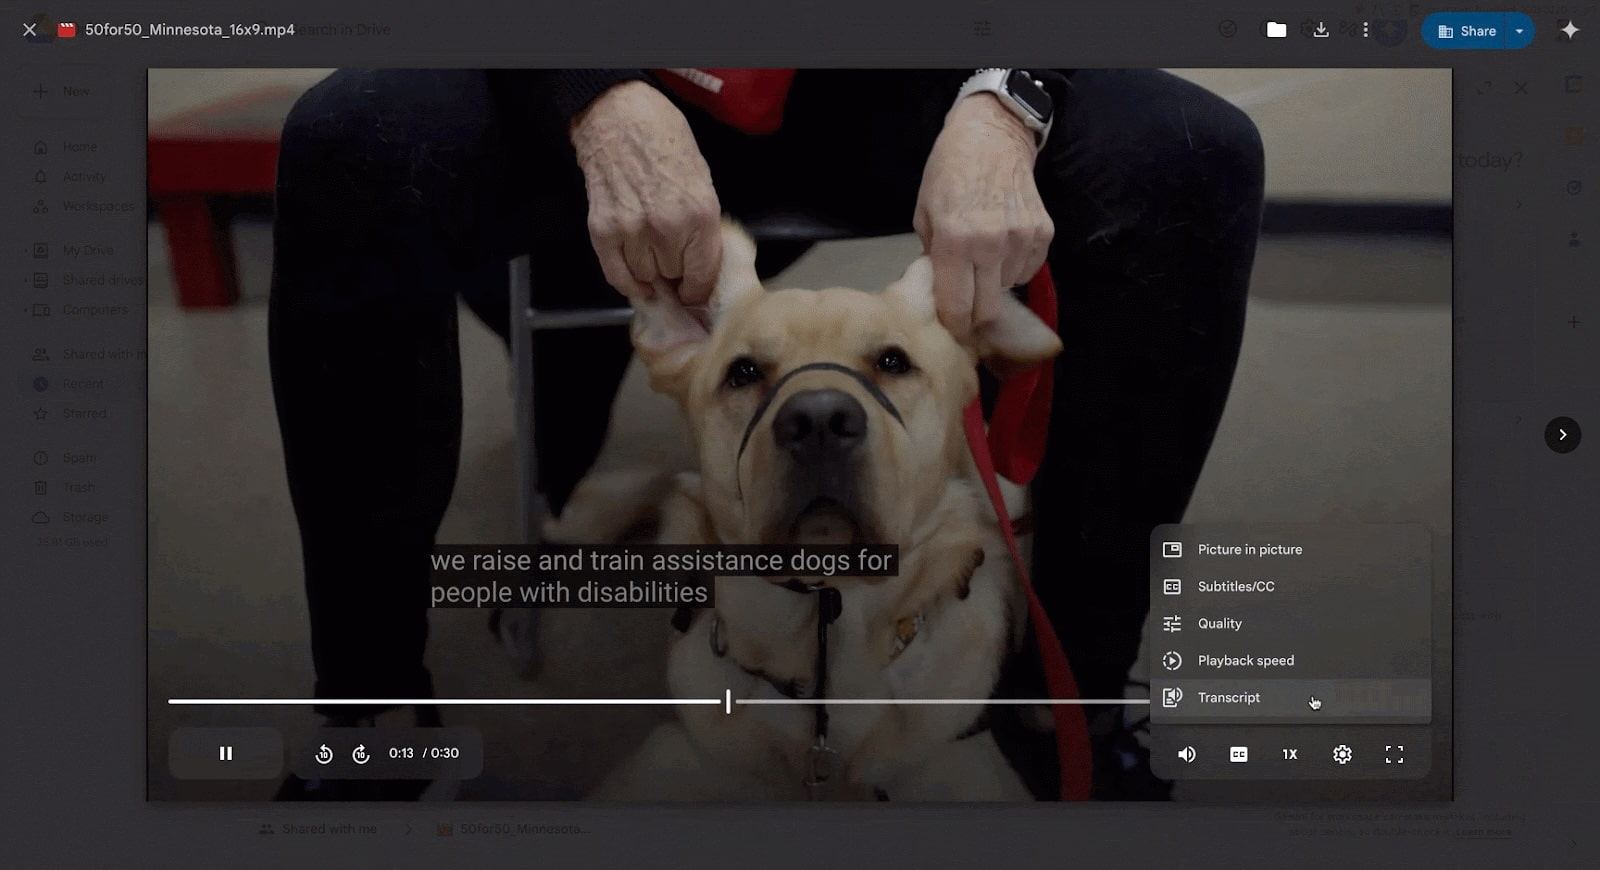Image resolution: width=1600 pixels, height=870 pixels.
Task: Open the Transcript panel
Action: pyautogui.click(x=1229, y=697)
